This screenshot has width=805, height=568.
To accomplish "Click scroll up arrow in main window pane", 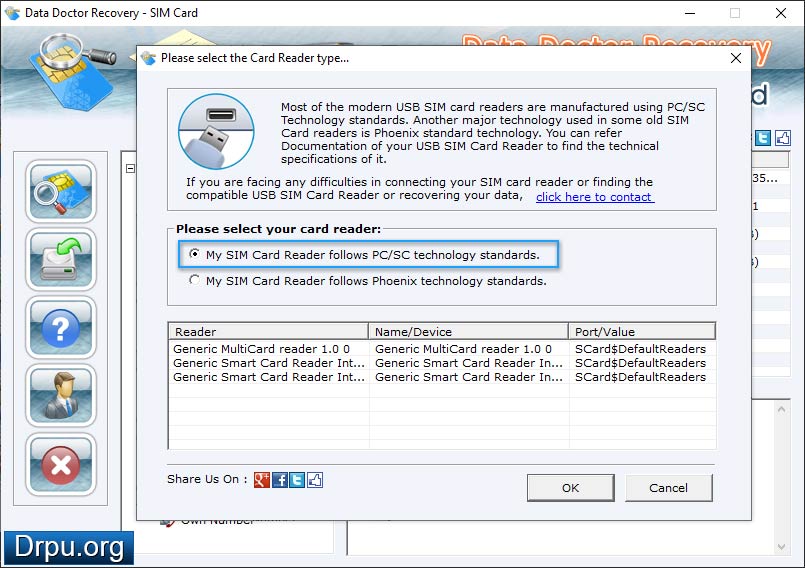I will (x=781, y=409).
